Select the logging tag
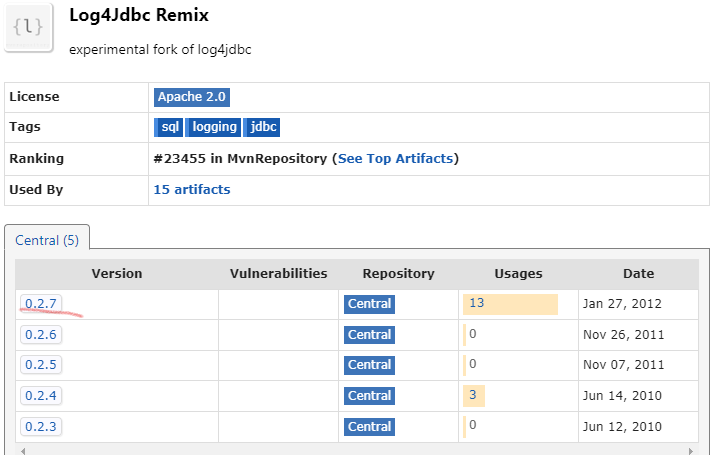 click(x=213, y=127)
